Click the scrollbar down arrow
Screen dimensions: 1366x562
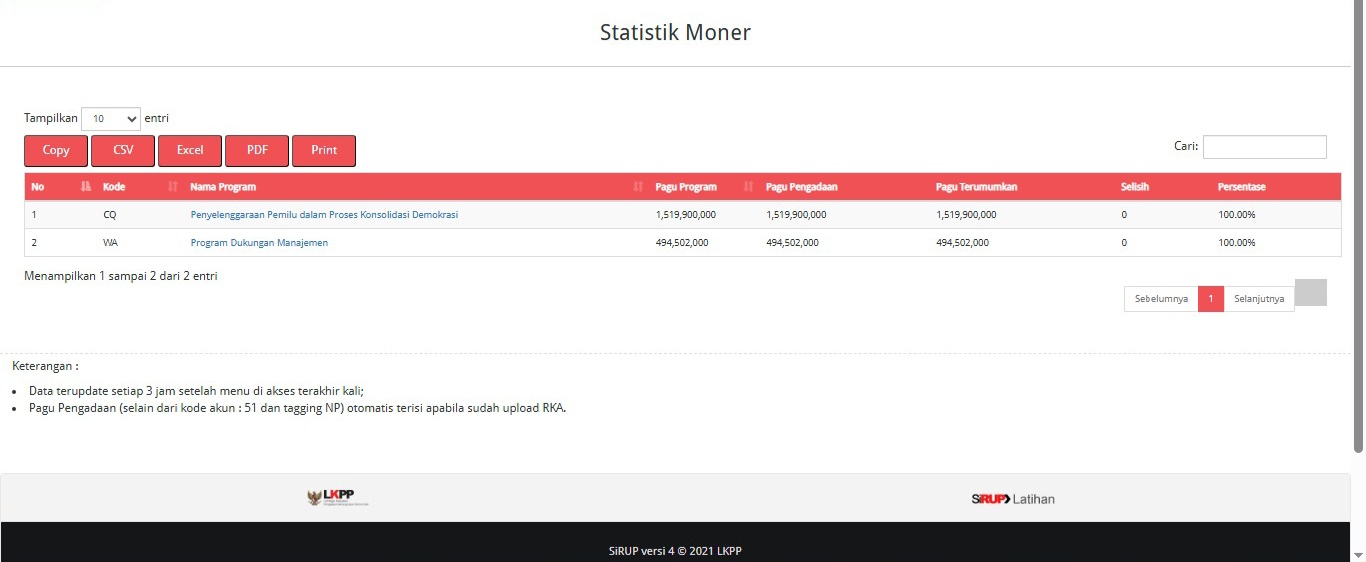click(1358, 554)
